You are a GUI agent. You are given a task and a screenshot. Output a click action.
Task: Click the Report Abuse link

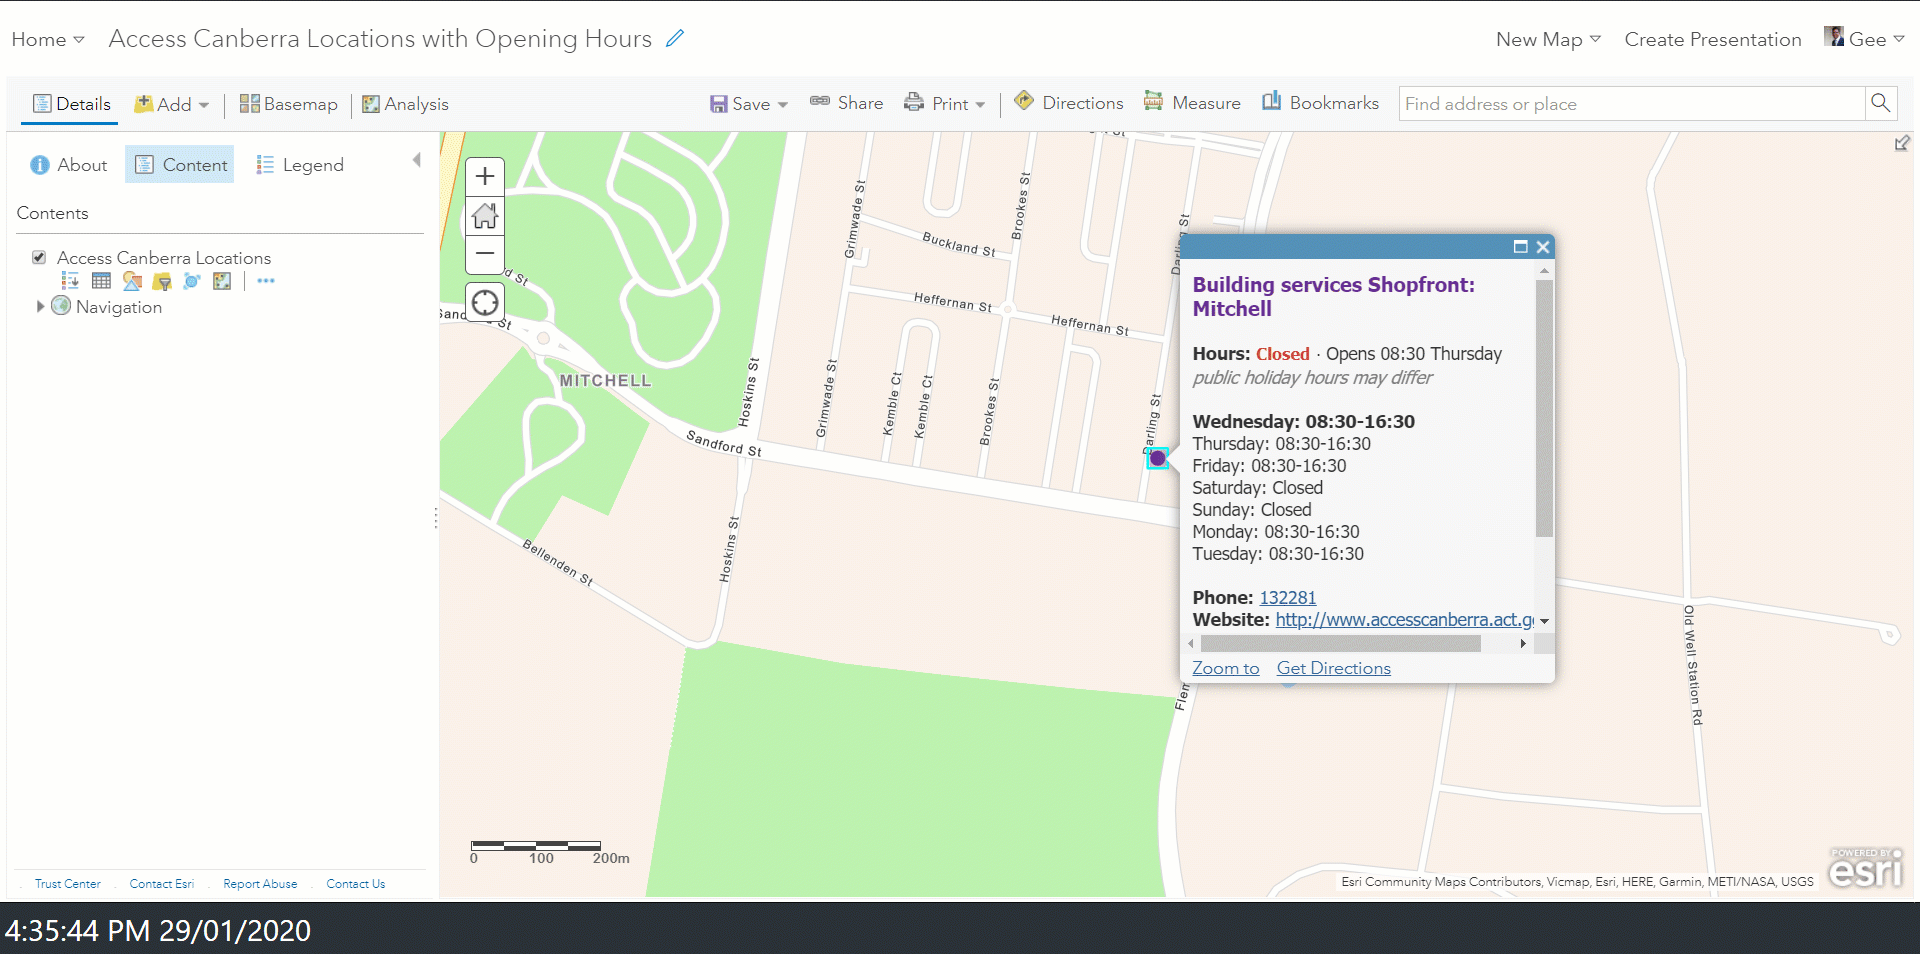[x=260, y=884]
